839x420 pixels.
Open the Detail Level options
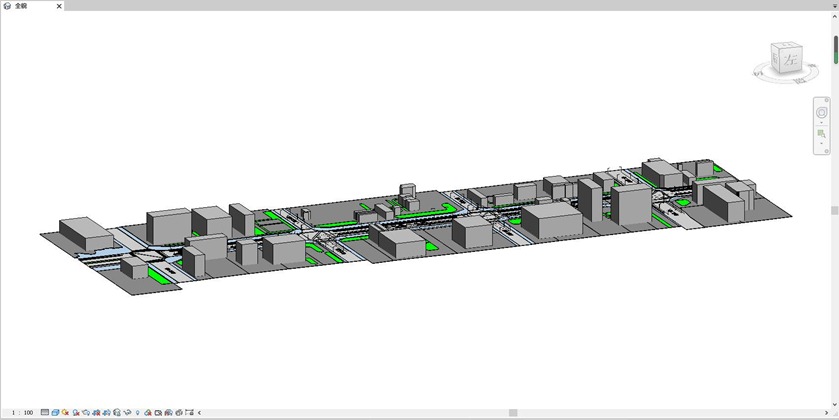tap(45, 412)
